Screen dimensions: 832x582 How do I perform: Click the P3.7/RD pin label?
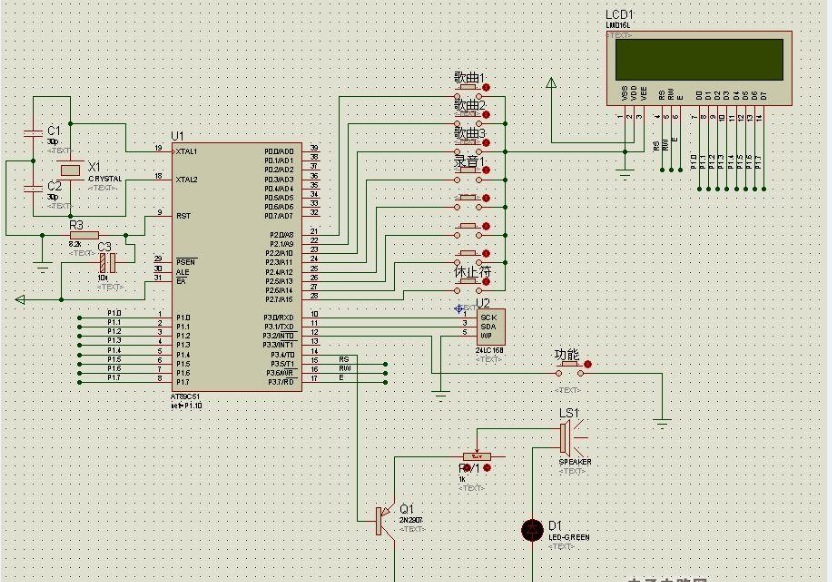click(x=281, y=382)
